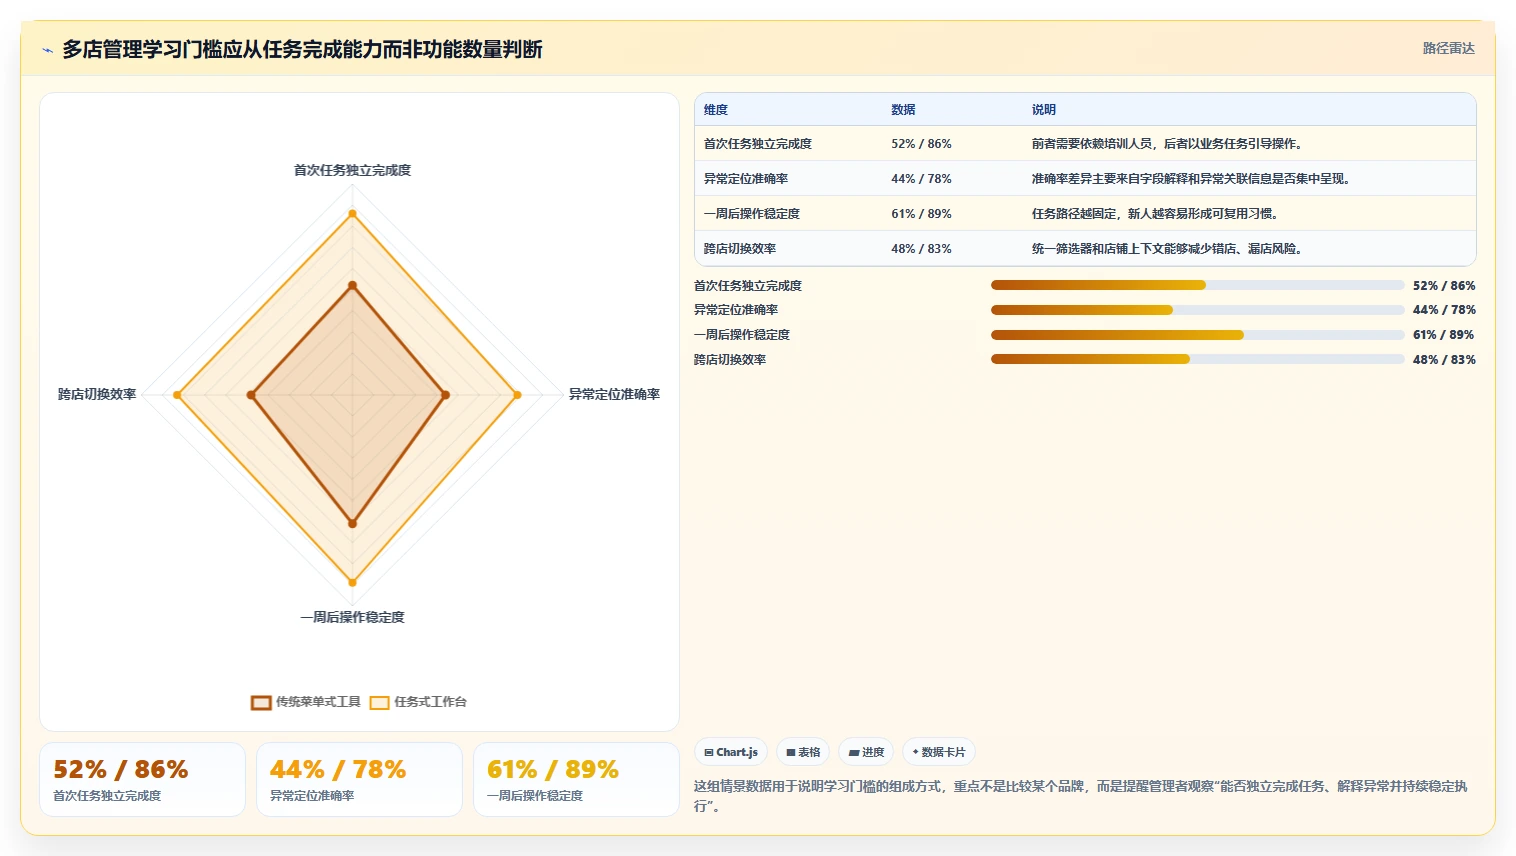
Task: Click progress value 52% / 86% beside bar
Action: 1444,286
